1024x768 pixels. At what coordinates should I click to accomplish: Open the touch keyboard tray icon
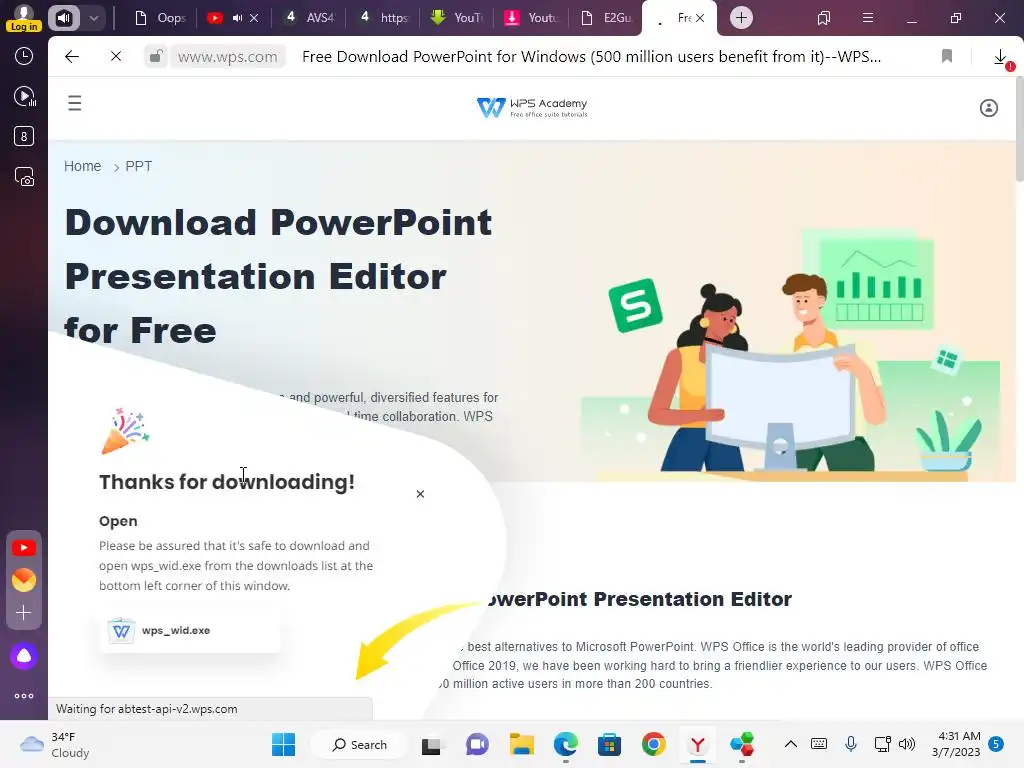pyautogui.click(x=819, y=744)
